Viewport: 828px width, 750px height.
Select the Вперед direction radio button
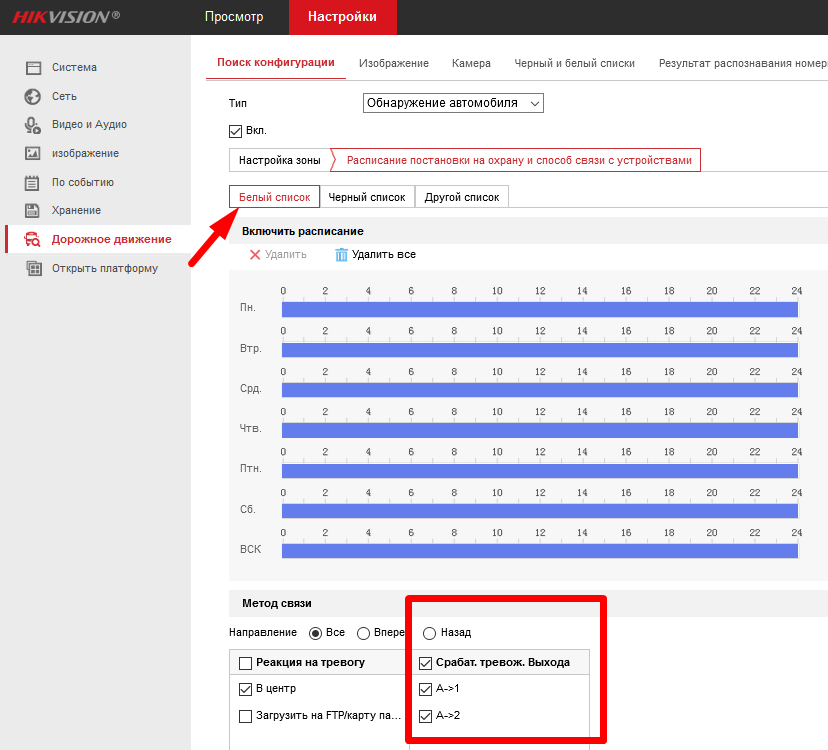pyautogui.click(x=363, y=633)
